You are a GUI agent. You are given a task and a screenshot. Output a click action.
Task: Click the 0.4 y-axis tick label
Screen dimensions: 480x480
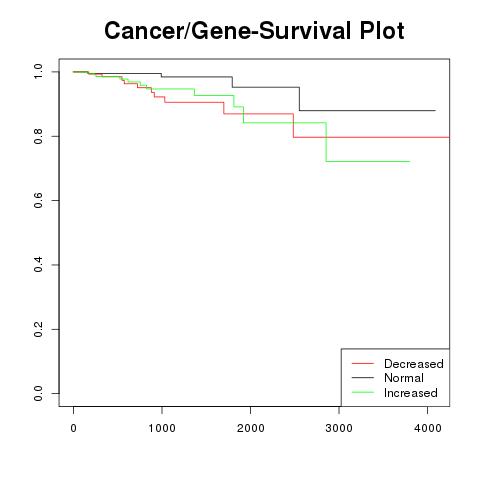tap(38, 265)
